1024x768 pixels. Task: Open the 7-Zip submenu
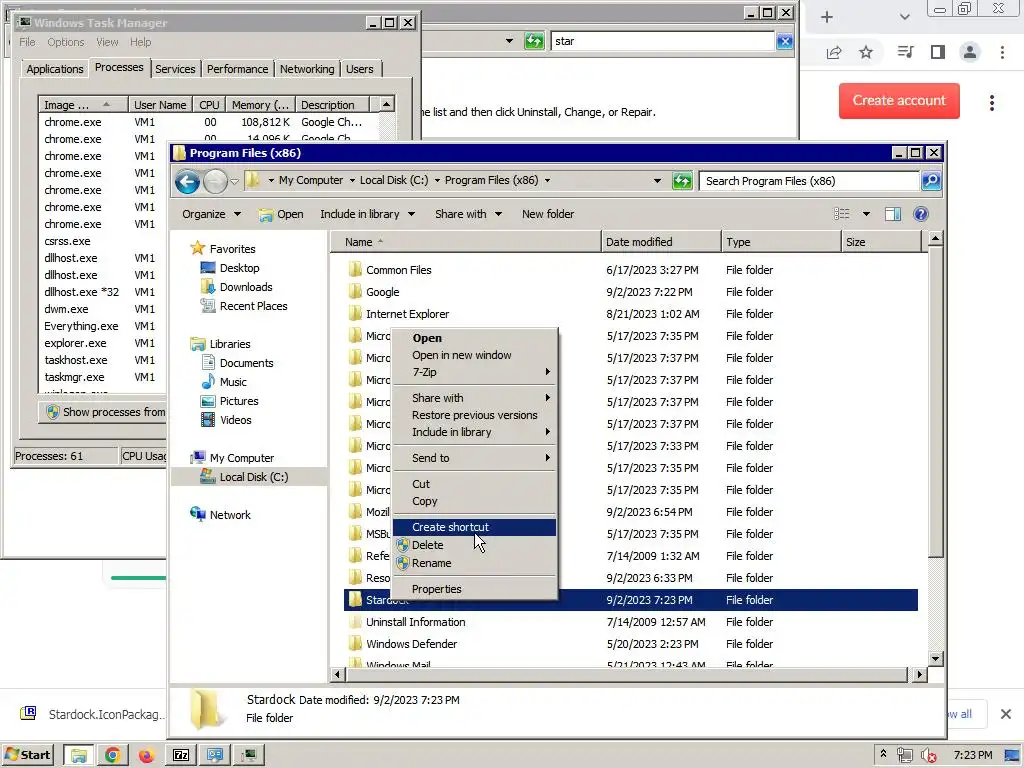point(474,372)
